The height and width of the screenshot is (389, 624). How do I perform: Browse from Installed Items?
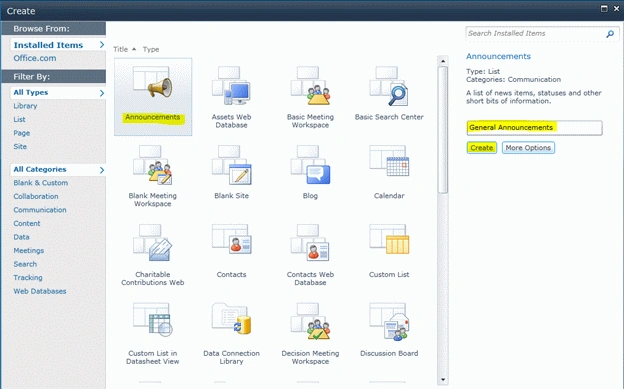tap(58, 45)
